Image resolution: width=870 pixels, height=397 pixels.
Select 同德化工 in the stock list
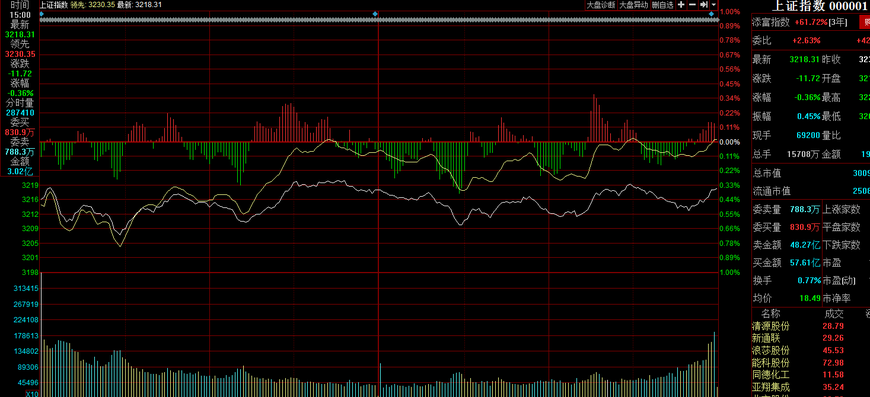click(x=770, y=375)
